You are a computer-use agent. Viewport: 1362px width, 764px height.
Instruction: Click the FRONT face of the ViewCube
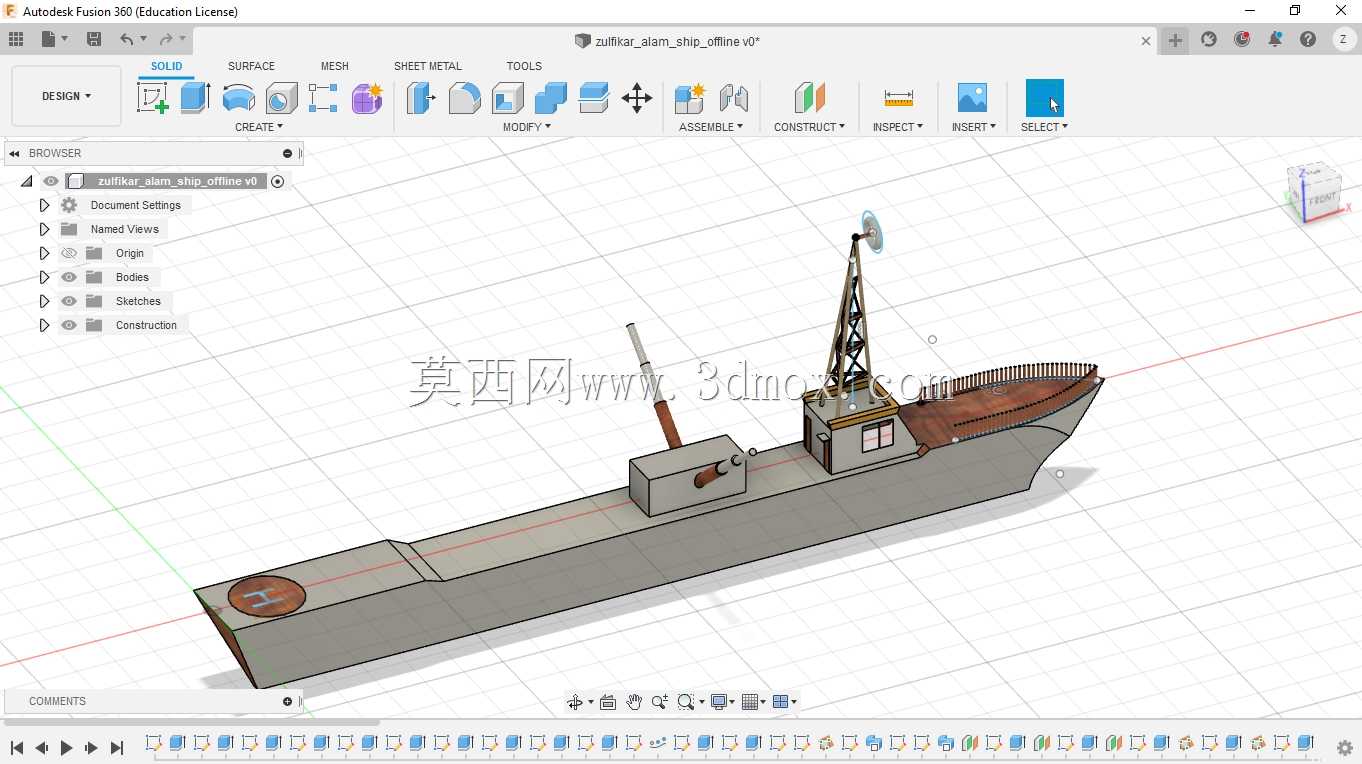pos(1322,200)
